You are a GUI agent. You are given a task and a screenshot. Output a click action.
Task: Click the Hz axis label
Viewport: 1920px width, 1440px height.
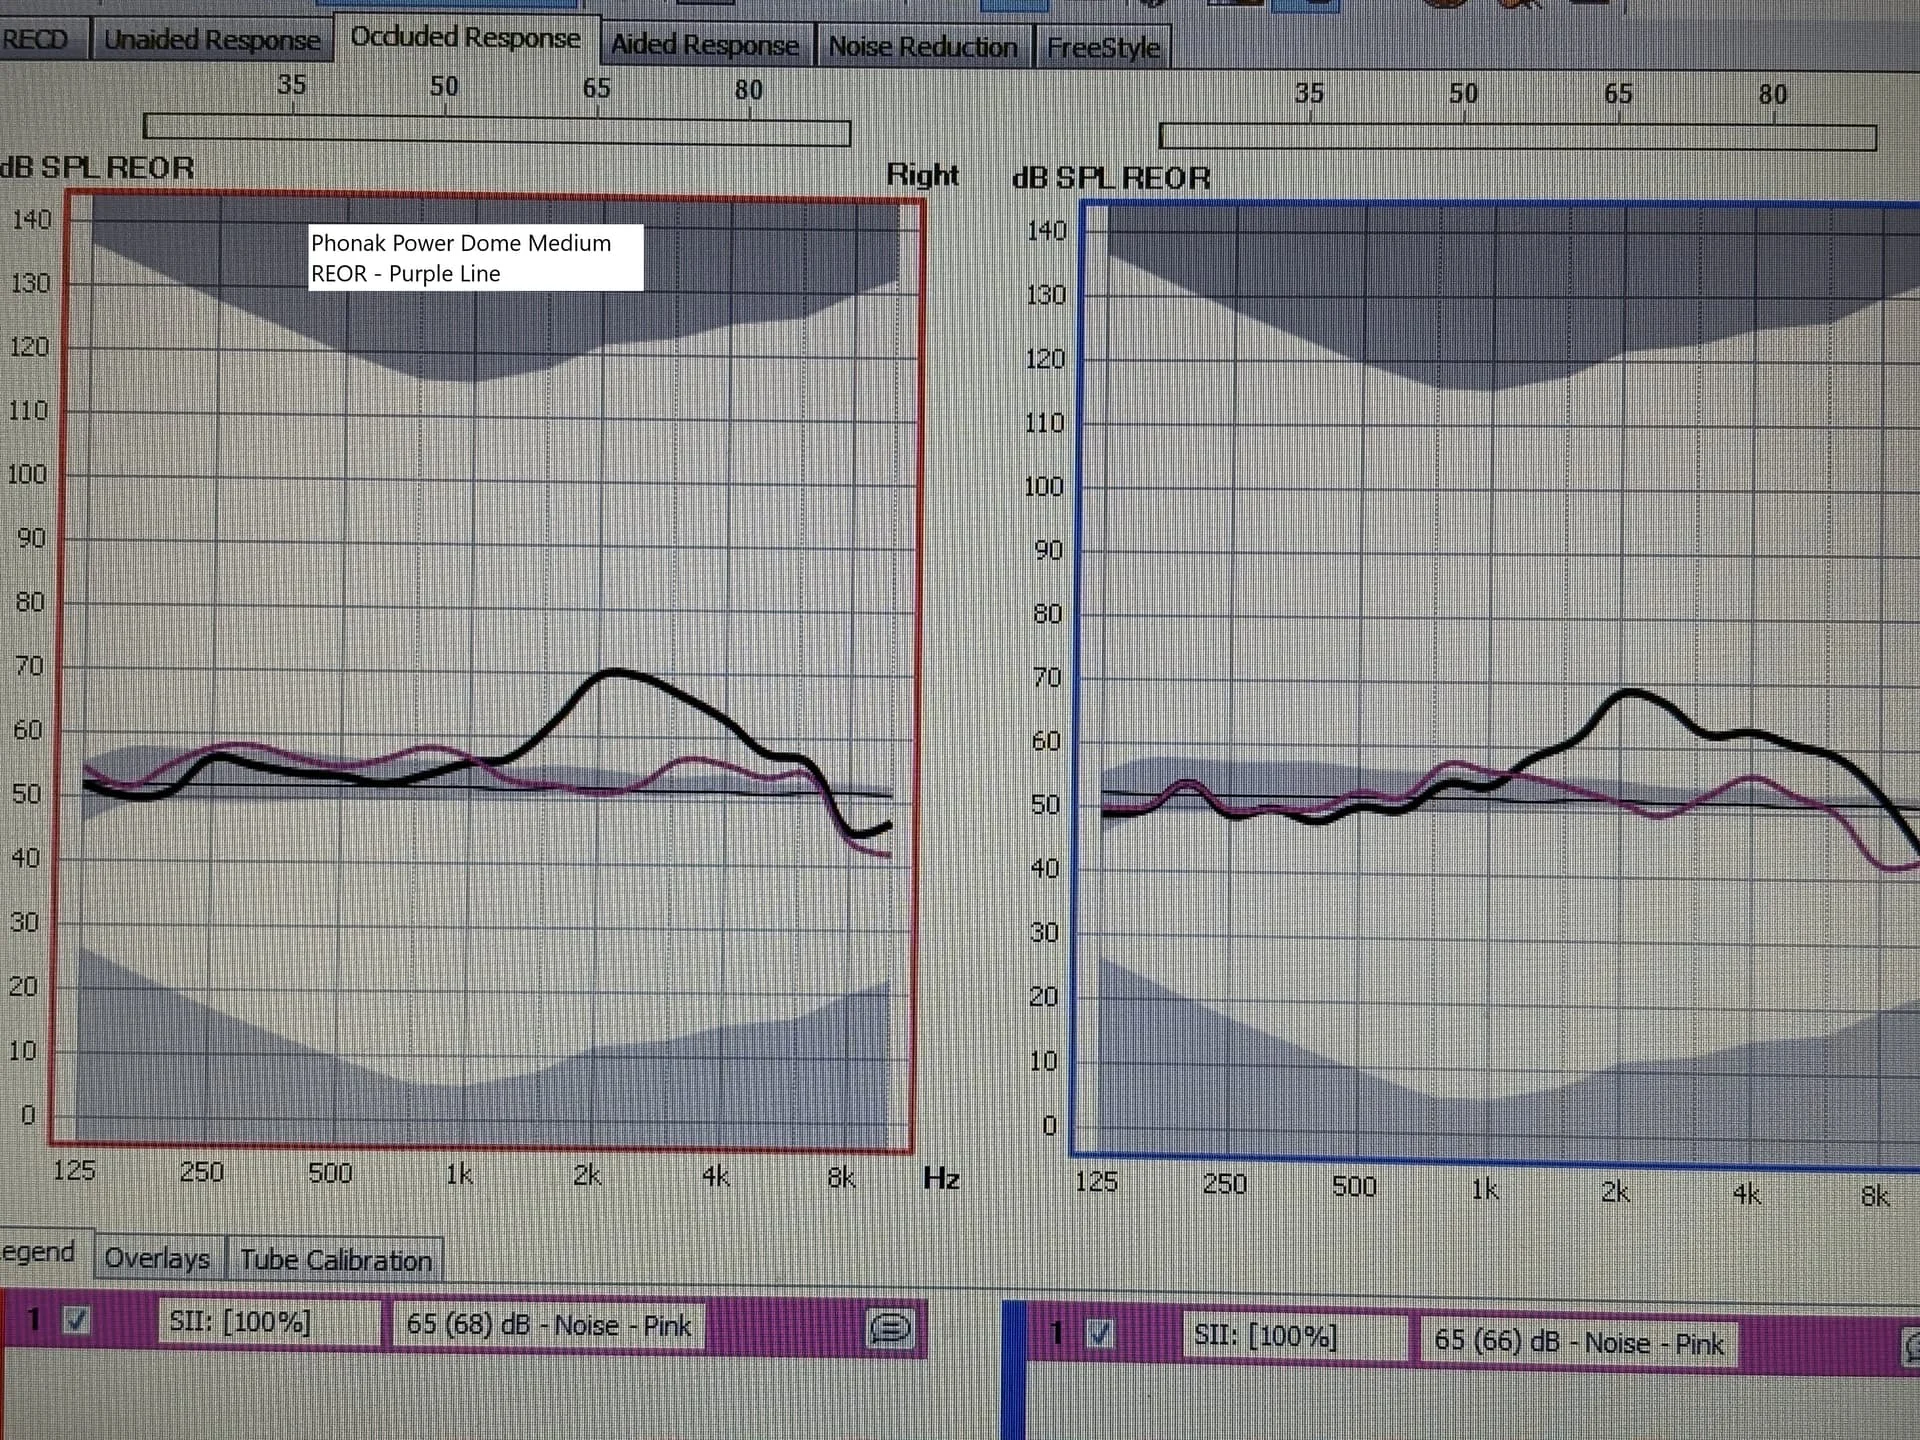tap(941, 1178)
